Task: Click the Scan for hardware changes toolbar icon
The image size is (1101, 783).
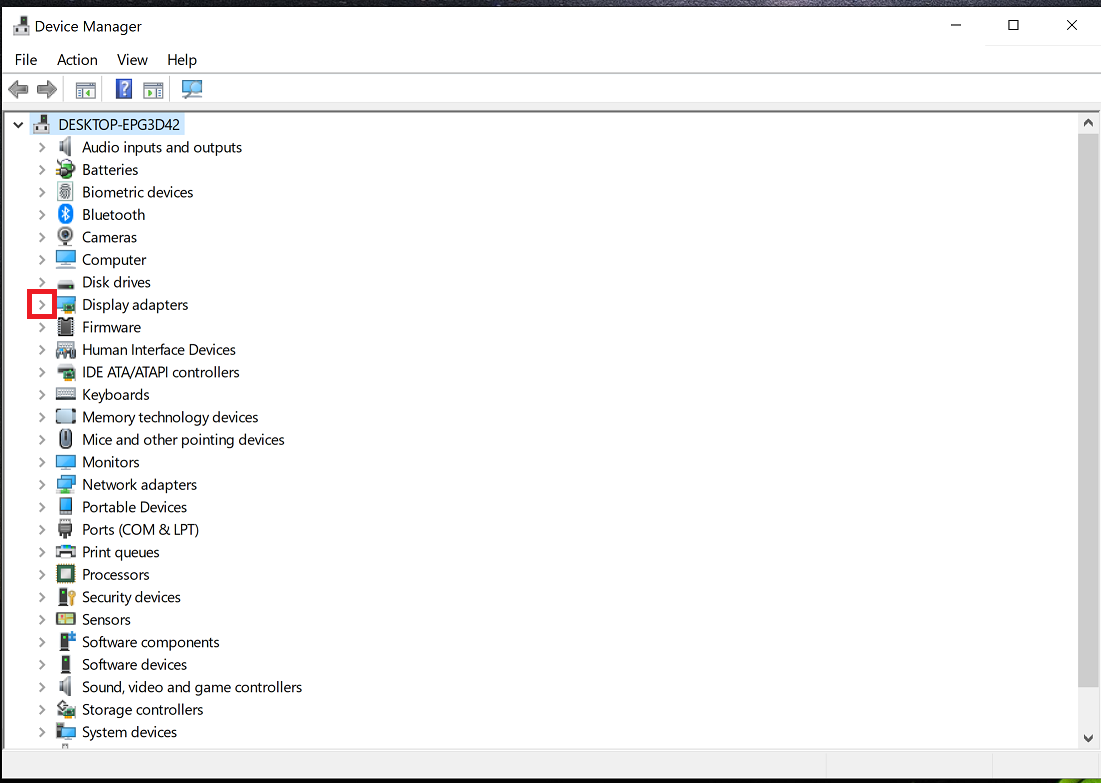Action: coord(192,90)
